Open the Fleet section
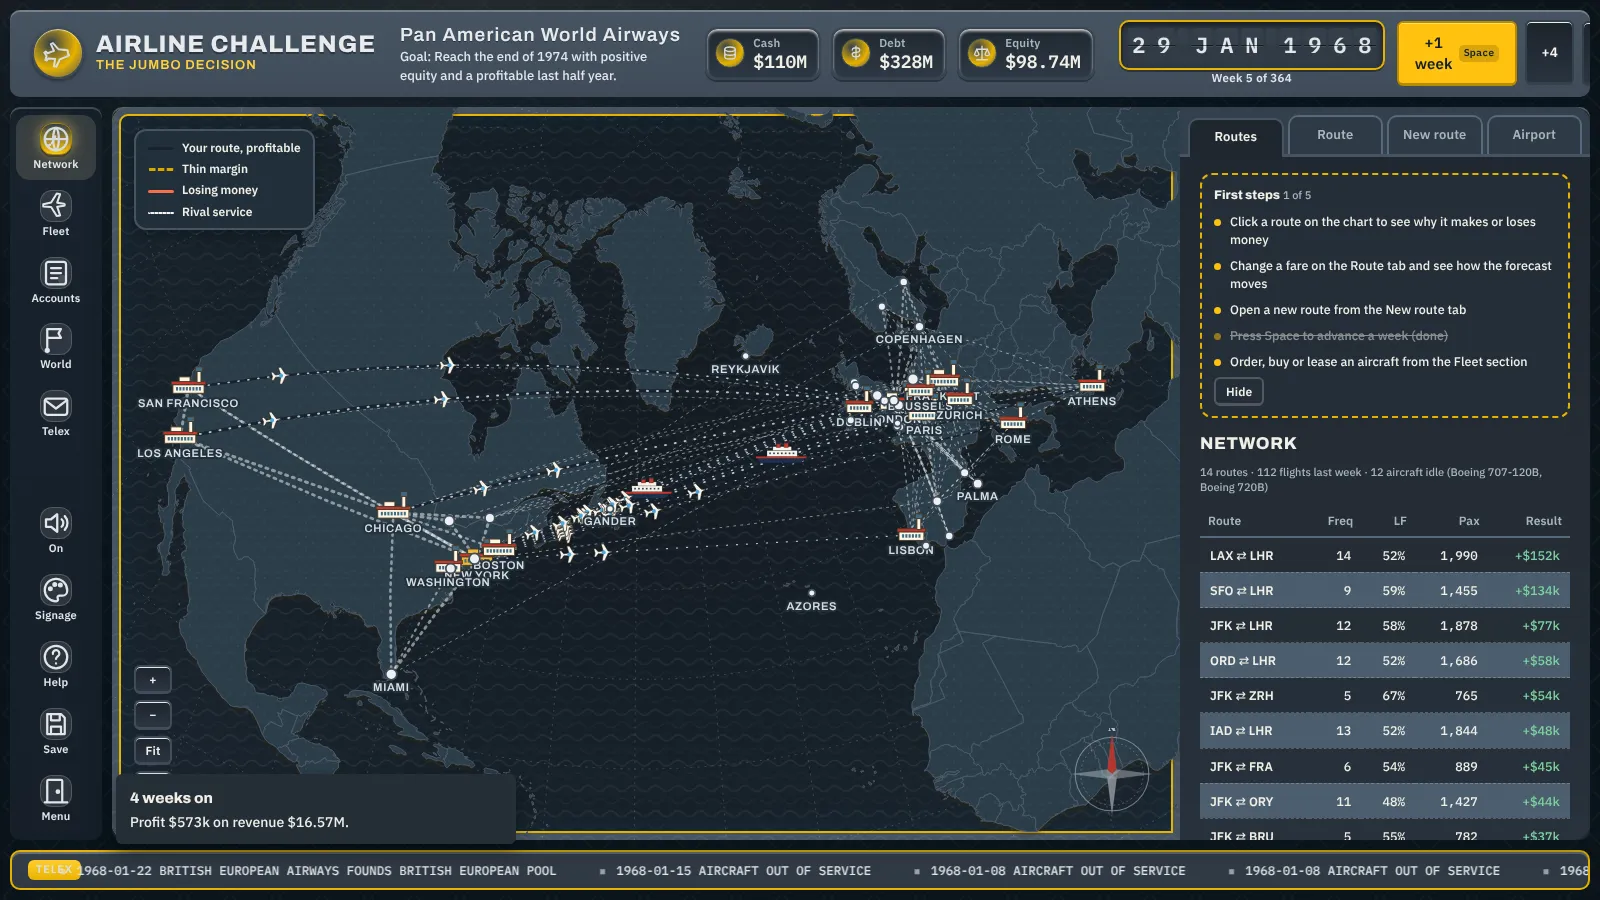Screen dimensions: 1600x900 (x=56, y=214)
